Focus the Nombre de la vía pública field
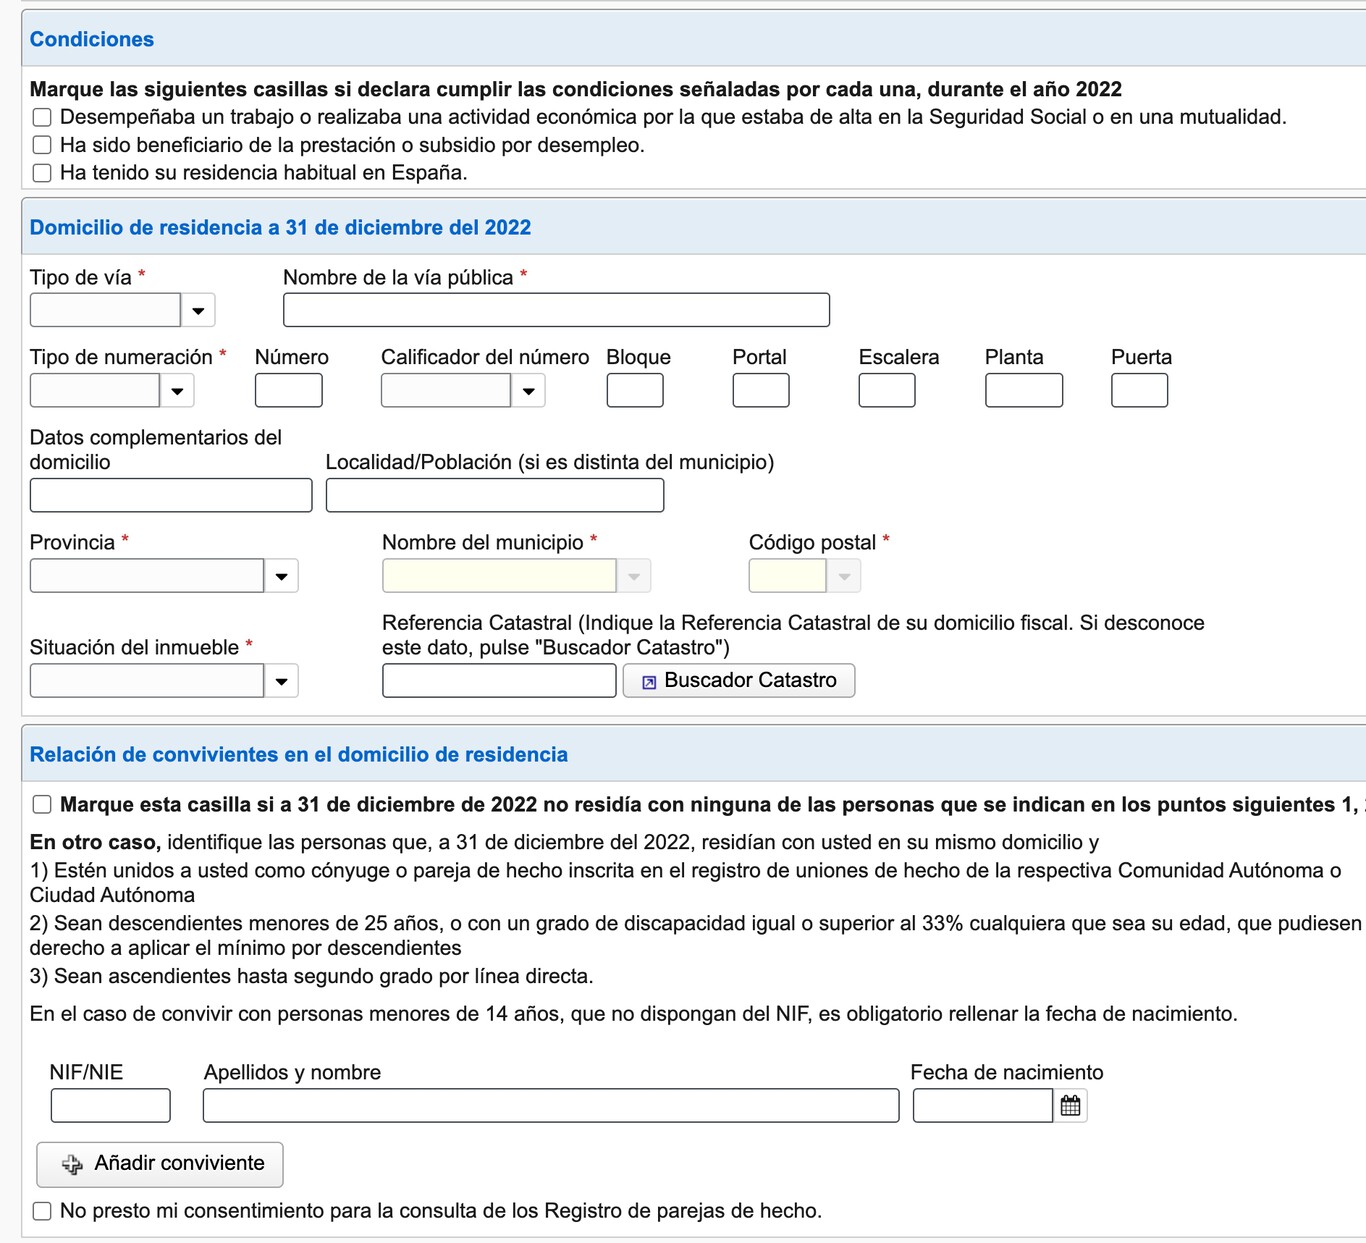 click(x=556, y=310)
